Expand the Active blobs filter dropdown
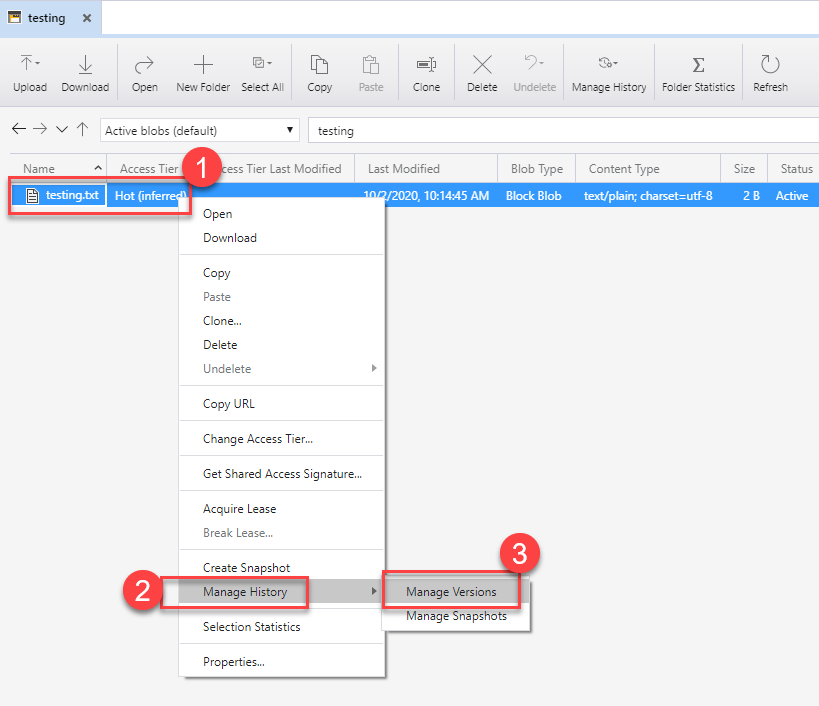Image resolution: width=819 pixels, height=706 pixels. (x=200, y=130)
